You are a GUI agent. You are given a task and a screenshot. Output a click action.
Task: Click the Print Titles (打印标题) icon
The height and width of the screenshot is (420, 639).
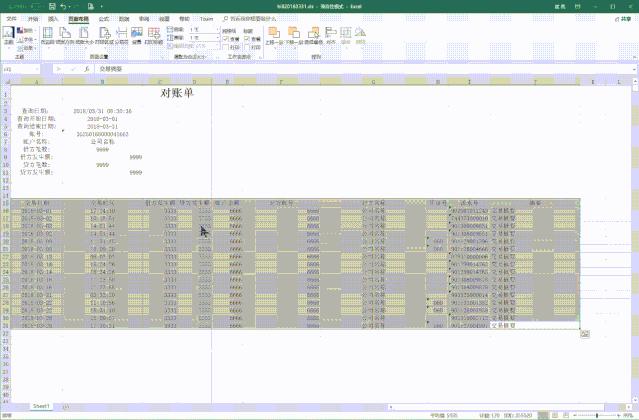(154, 37)
